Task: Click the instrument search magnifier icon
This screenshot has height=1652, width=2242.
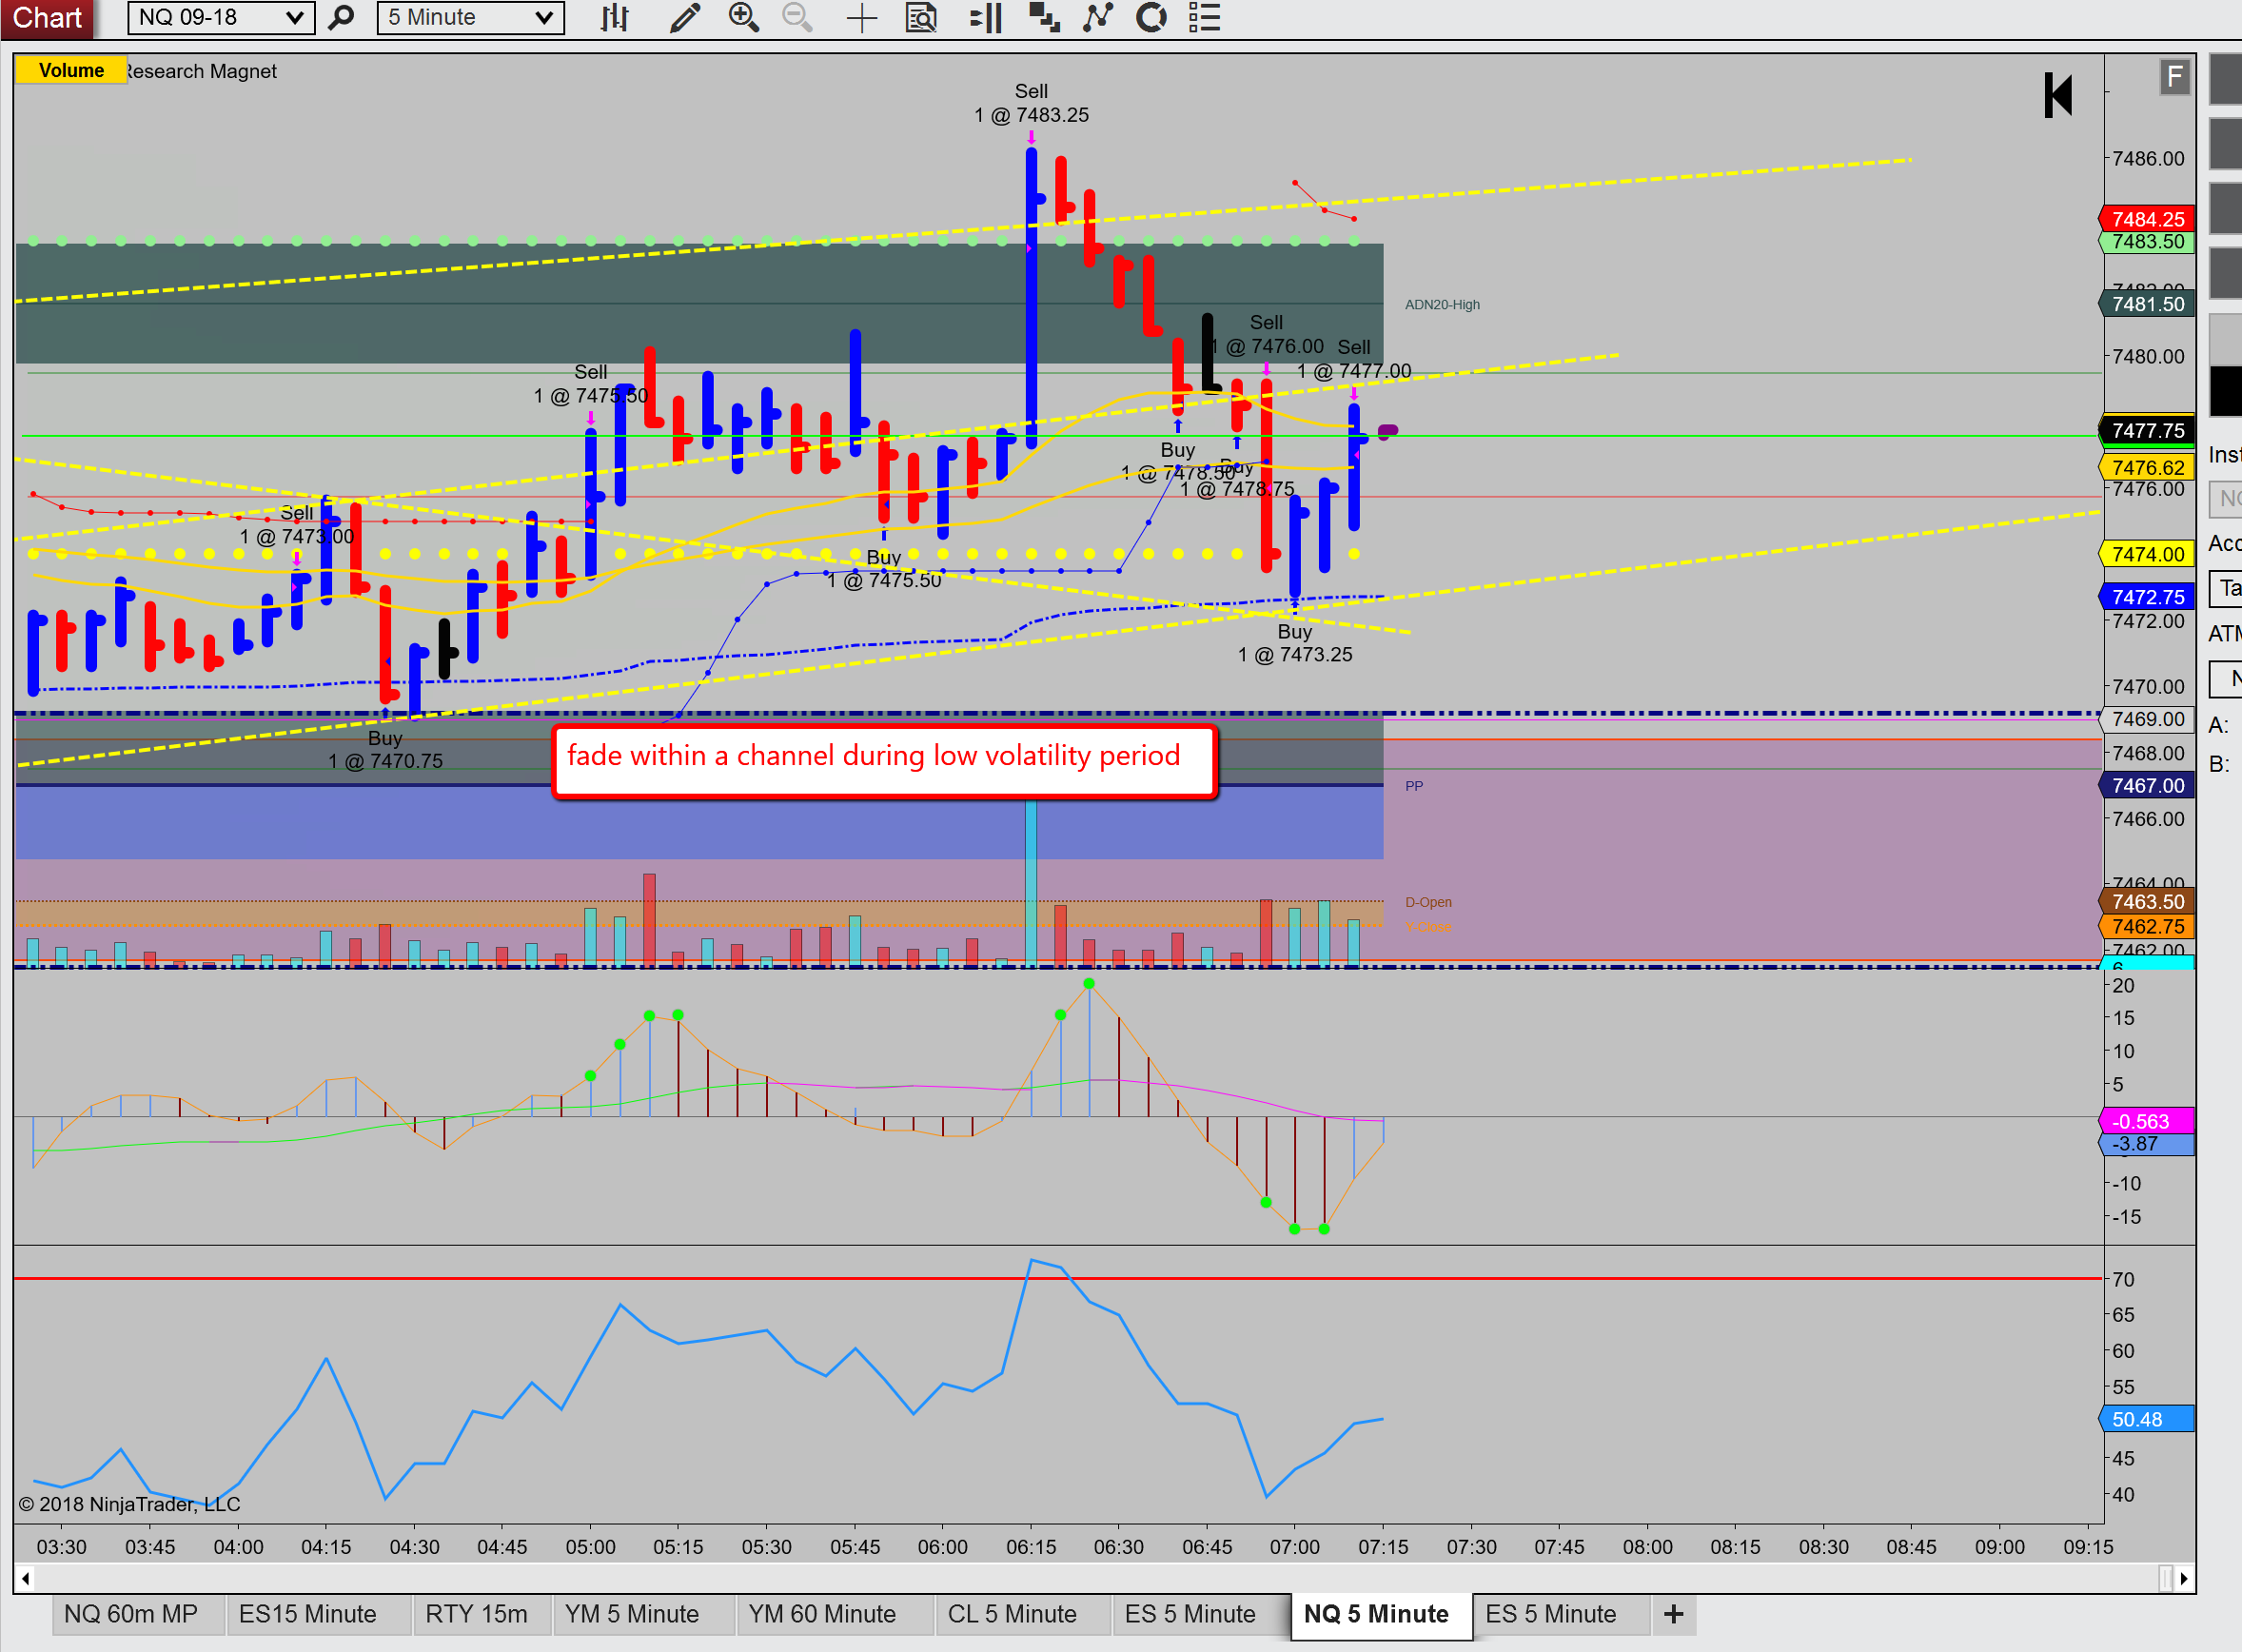Action: 341,18
